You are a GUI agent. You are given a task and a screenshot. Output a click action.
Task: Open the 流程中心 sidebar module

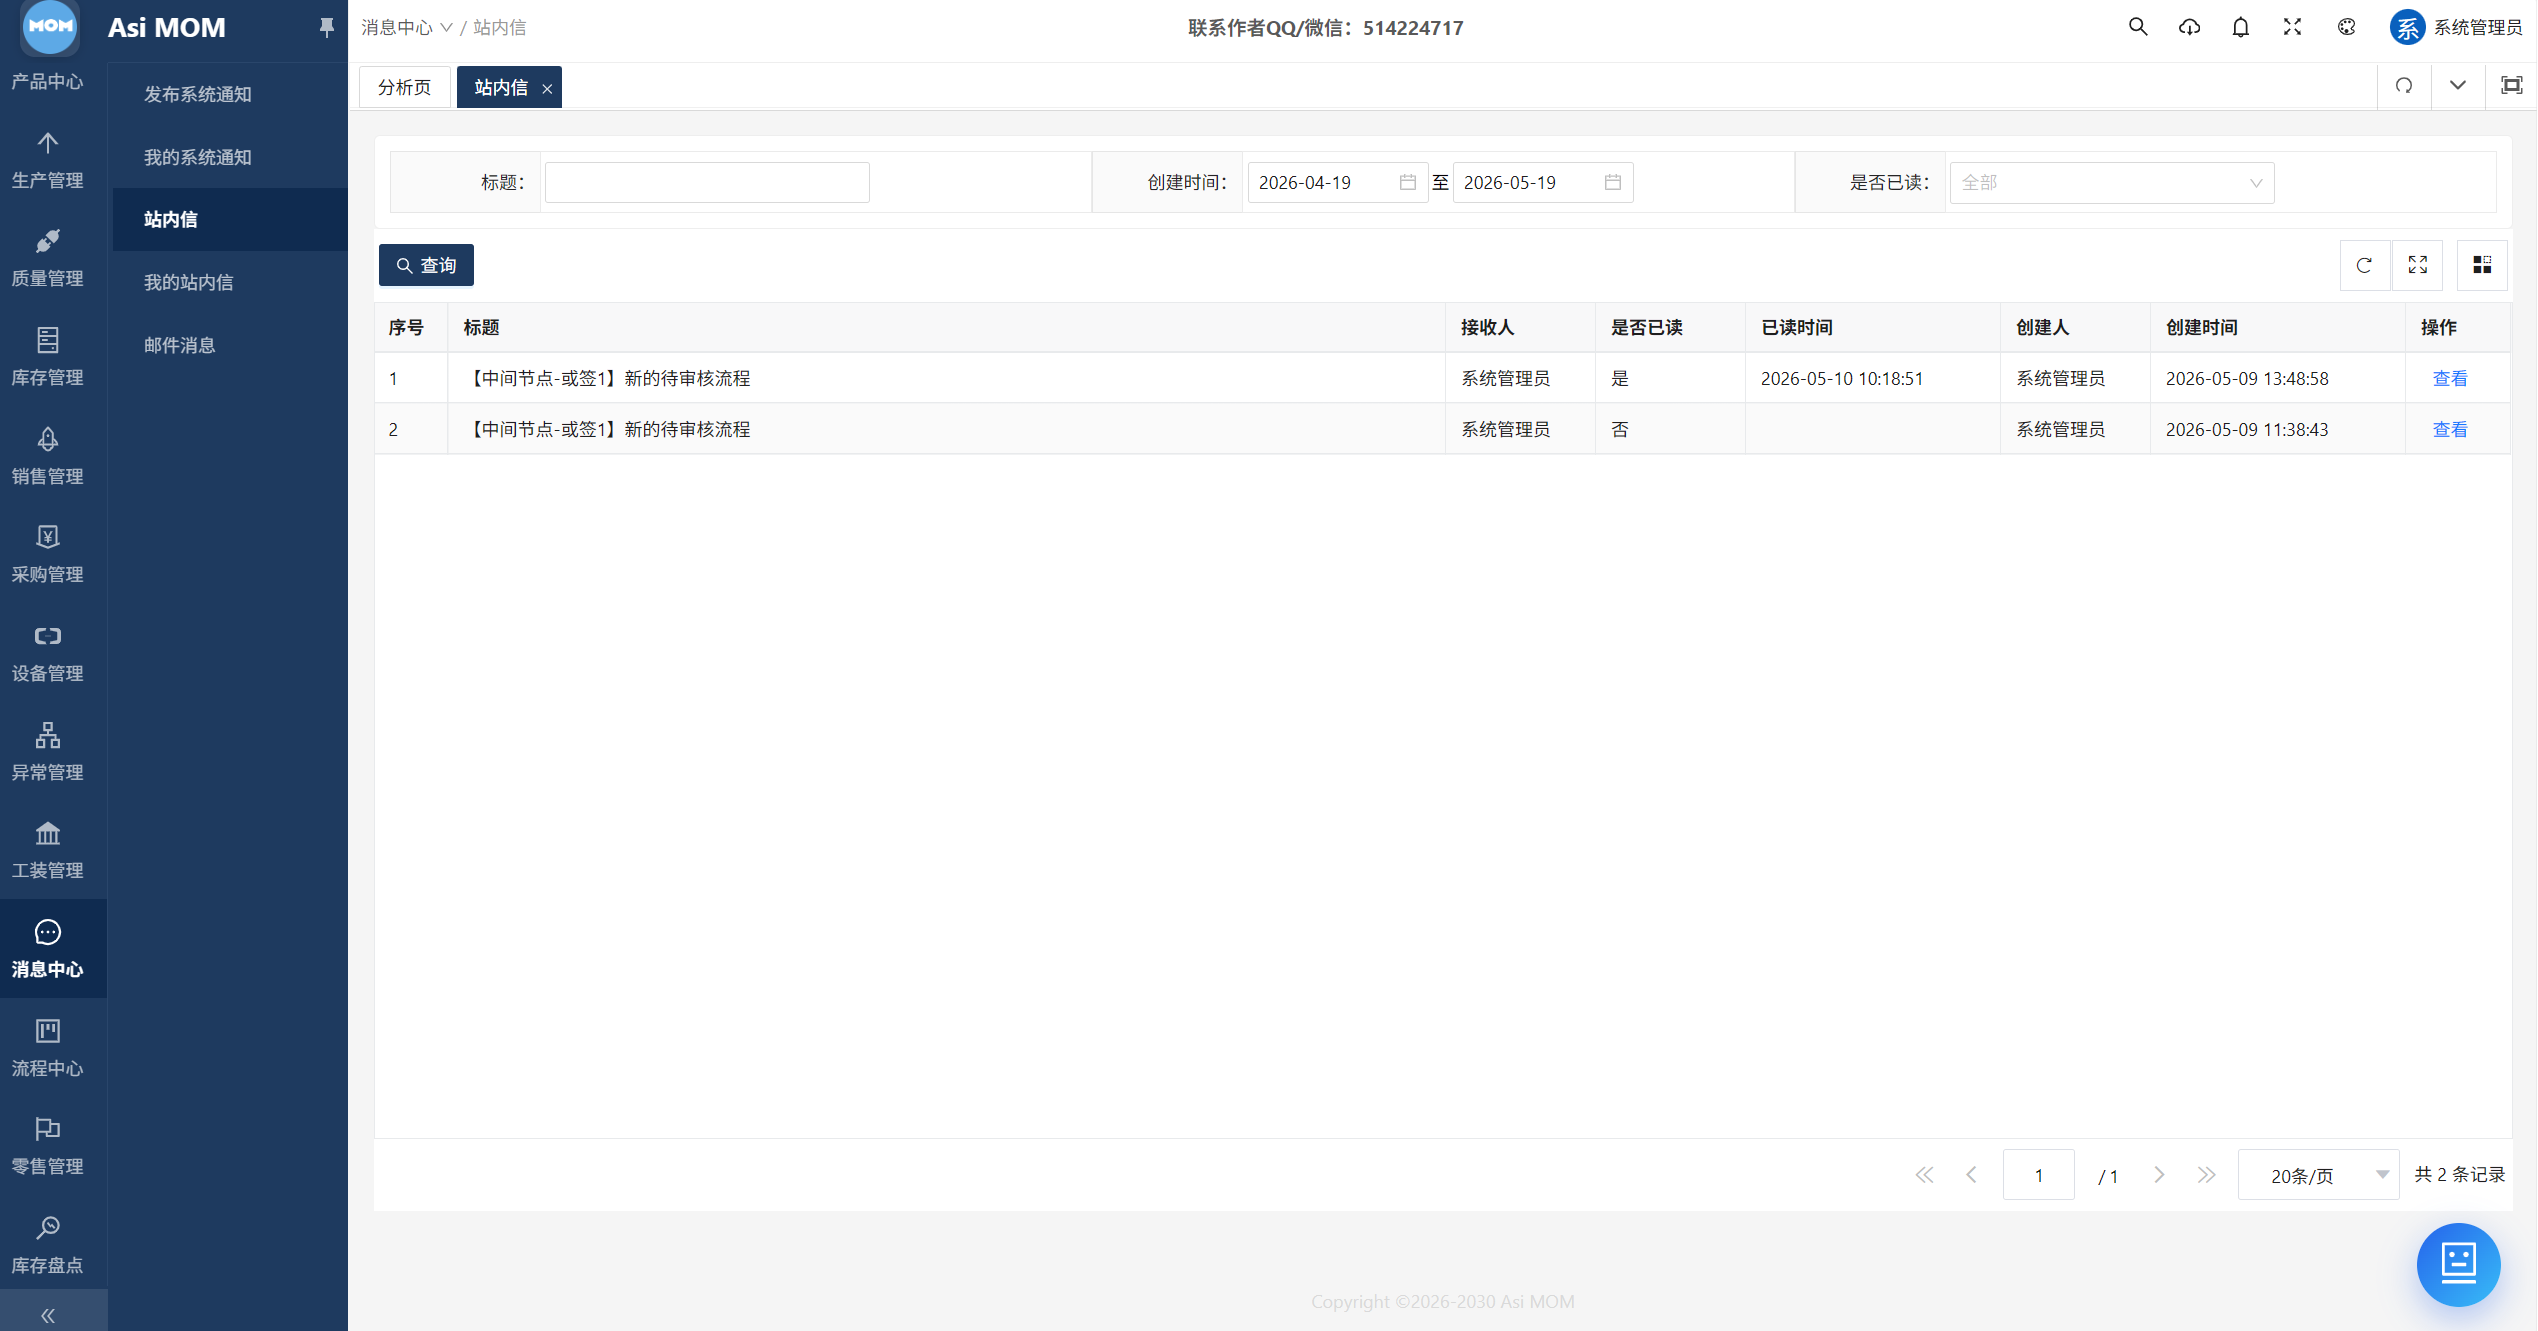pos(47,1048)
